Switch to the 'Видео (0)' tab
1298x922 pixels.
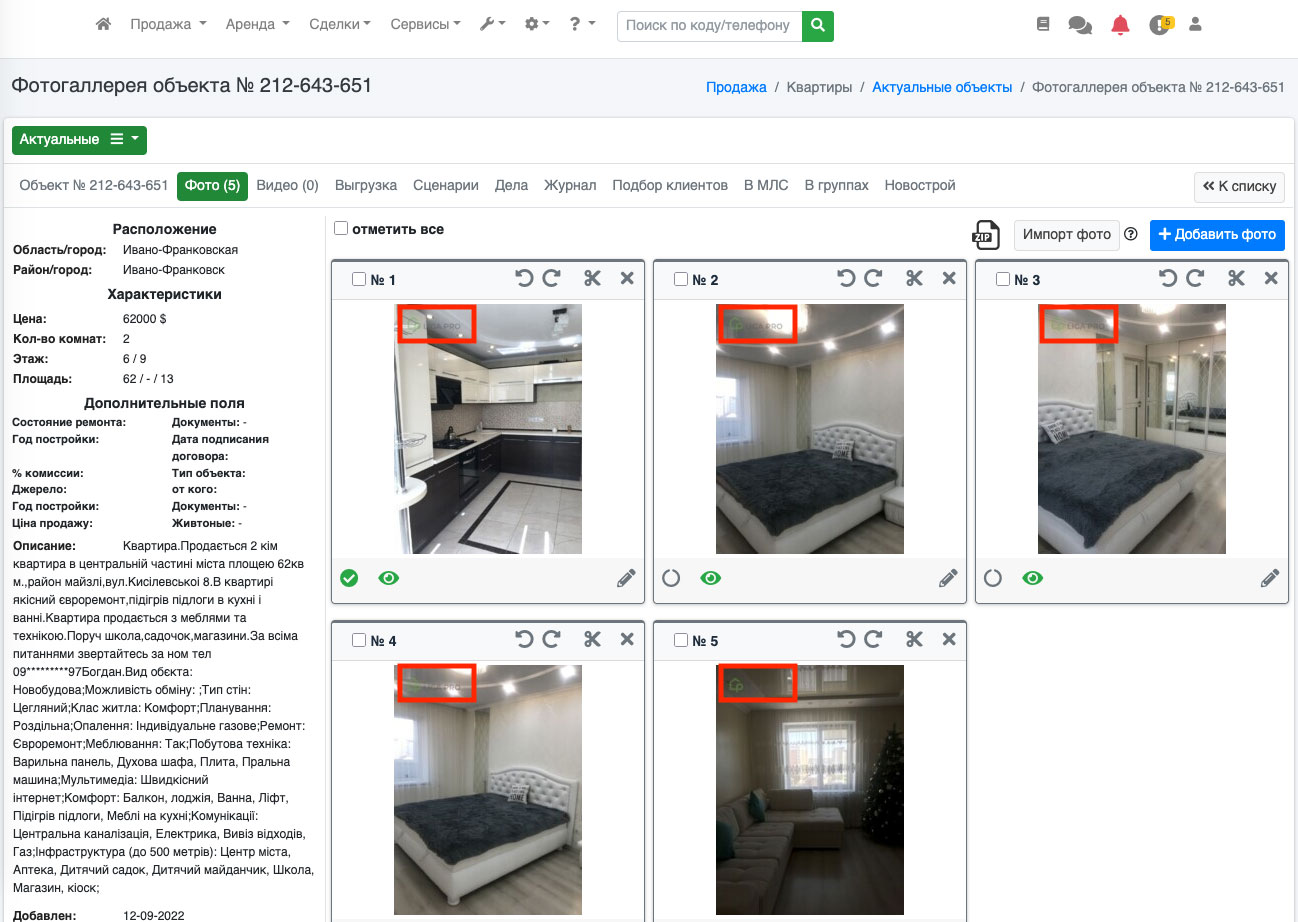click(287, 186)
